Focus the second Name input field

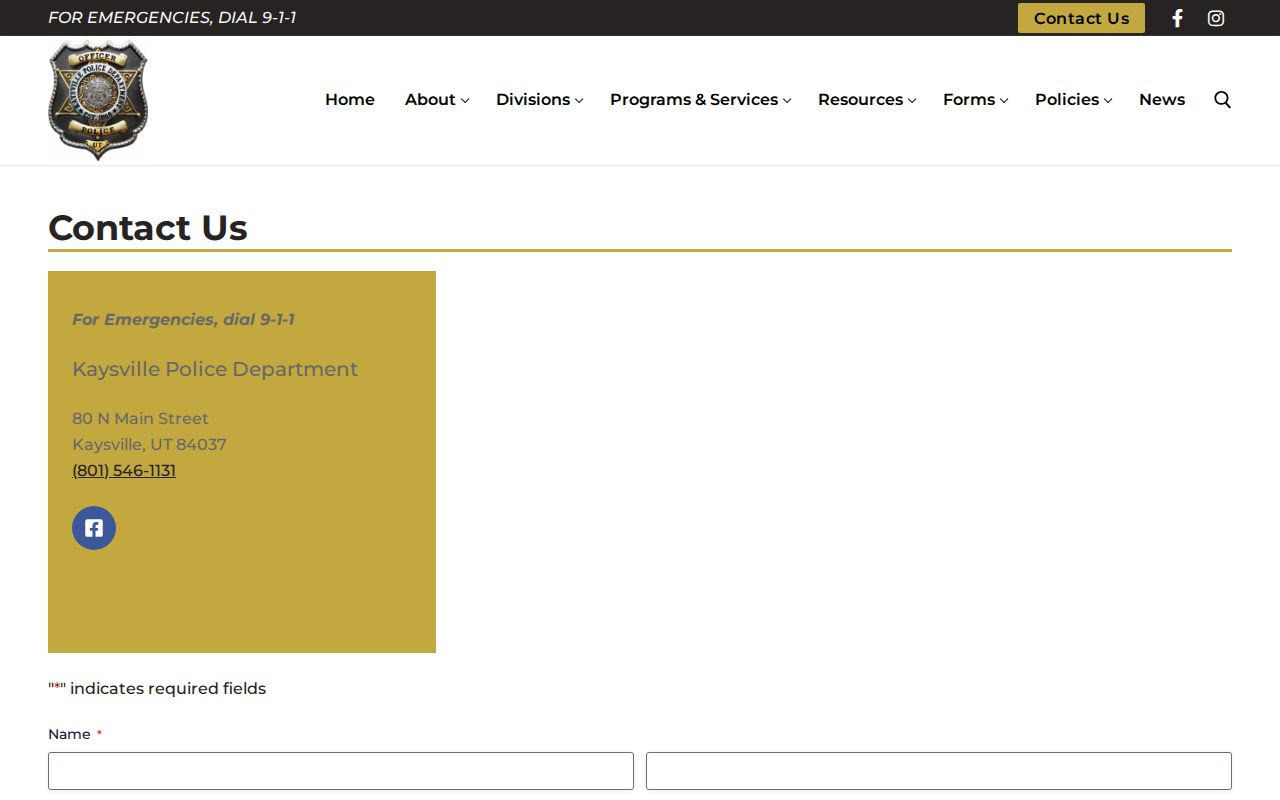pos(939,771)
